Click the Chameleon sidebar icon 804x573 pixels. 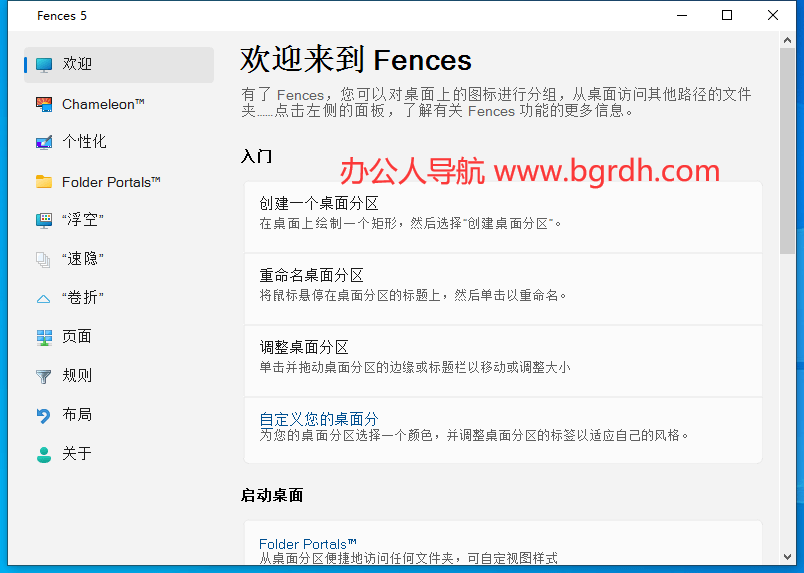(x=44, y=104)
